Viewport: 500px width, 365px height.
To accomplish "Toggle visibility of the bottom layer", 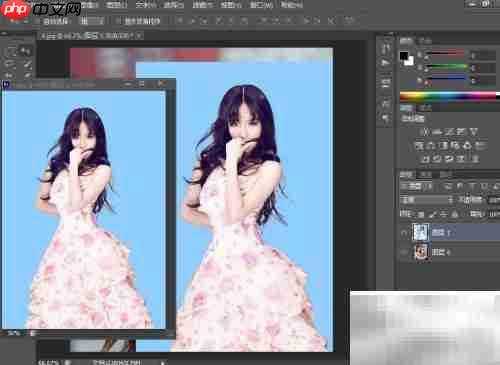I will point(404,252).
